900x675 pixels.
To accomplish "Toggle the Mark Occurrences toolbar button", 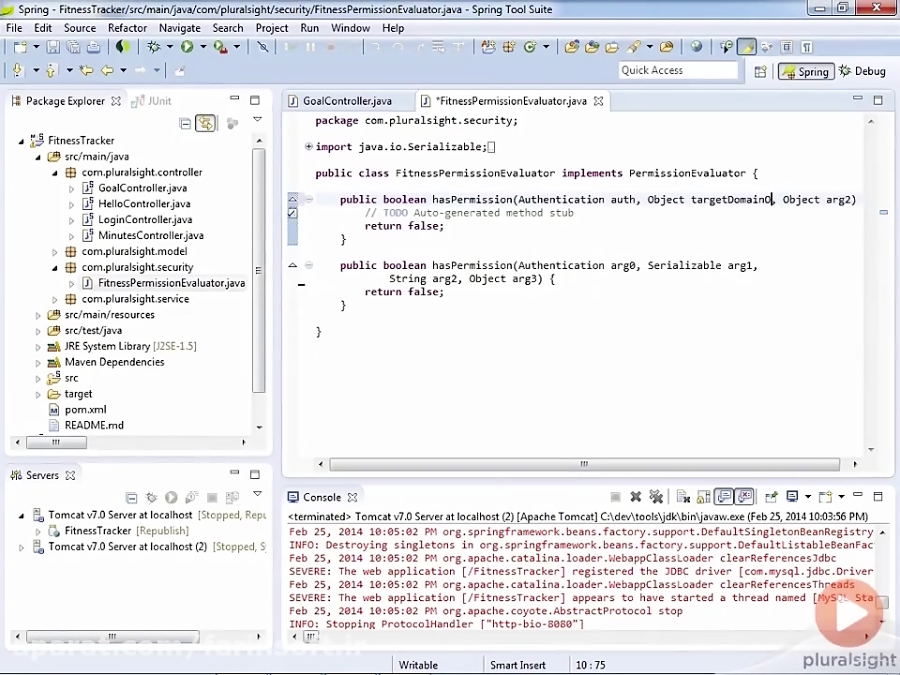I will [x=746, y=47].
